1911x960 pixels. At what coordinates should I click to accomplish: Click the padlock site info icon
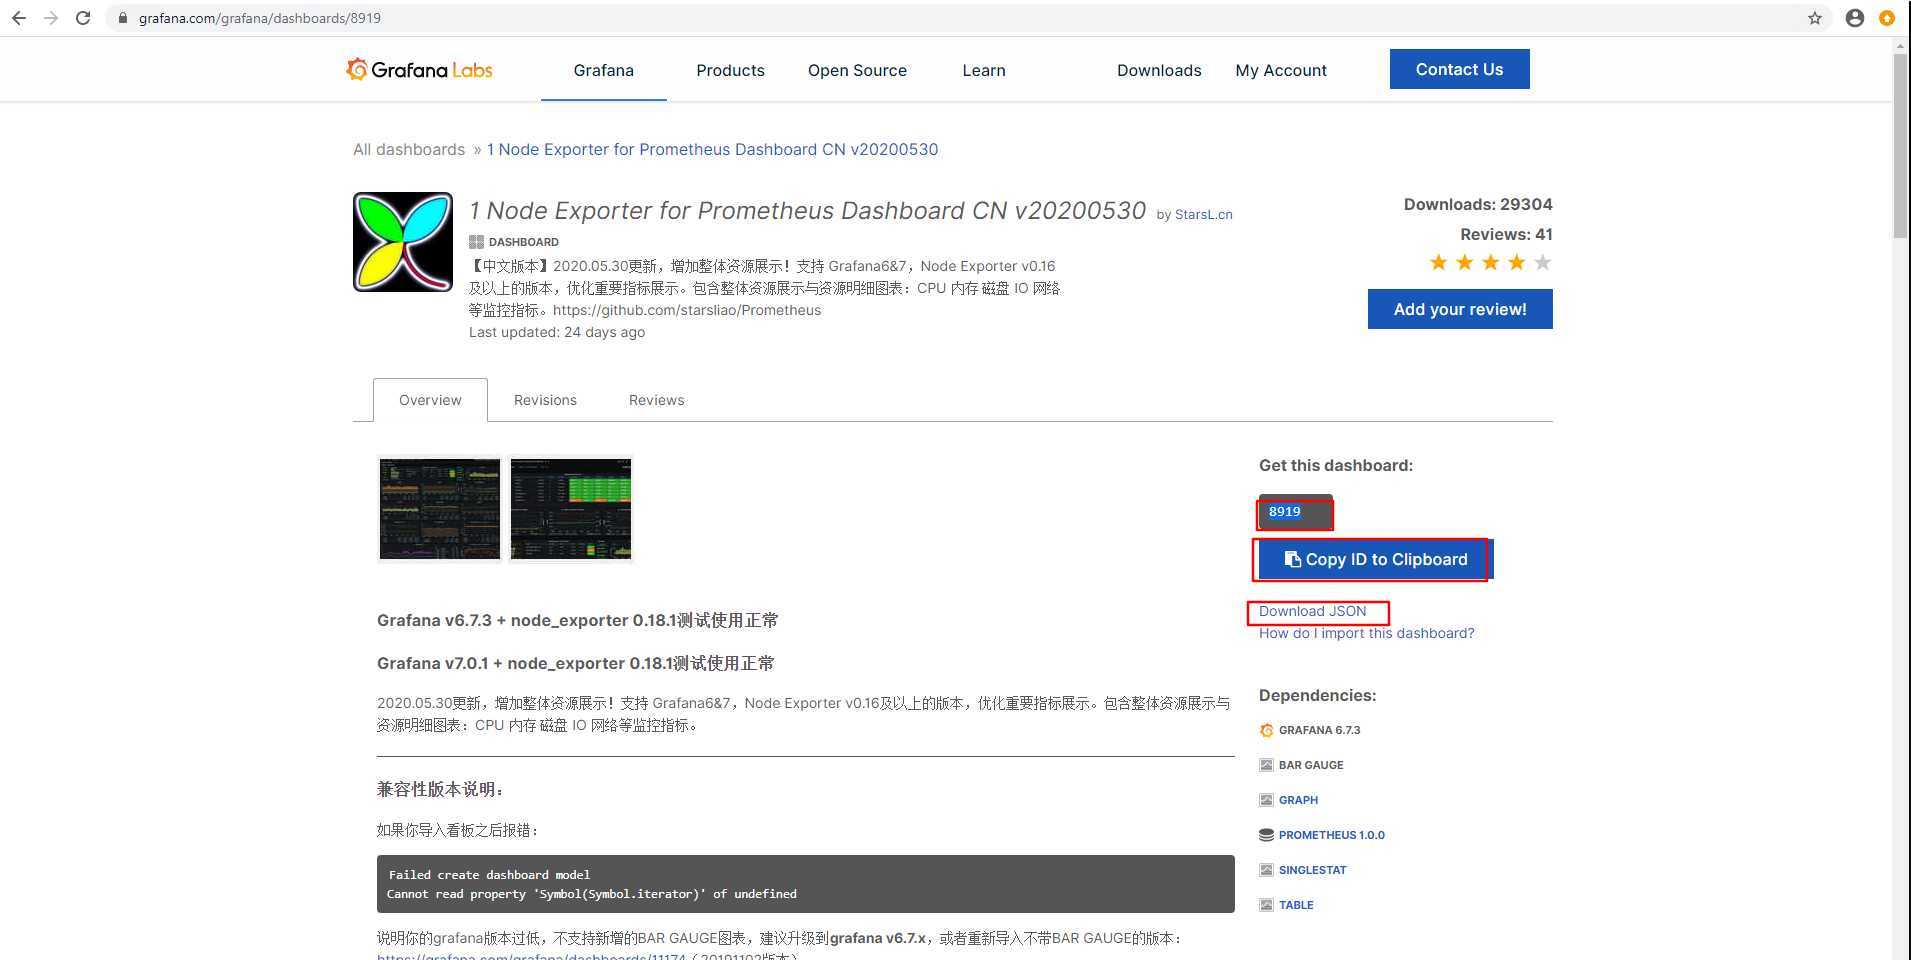(122, 18)
